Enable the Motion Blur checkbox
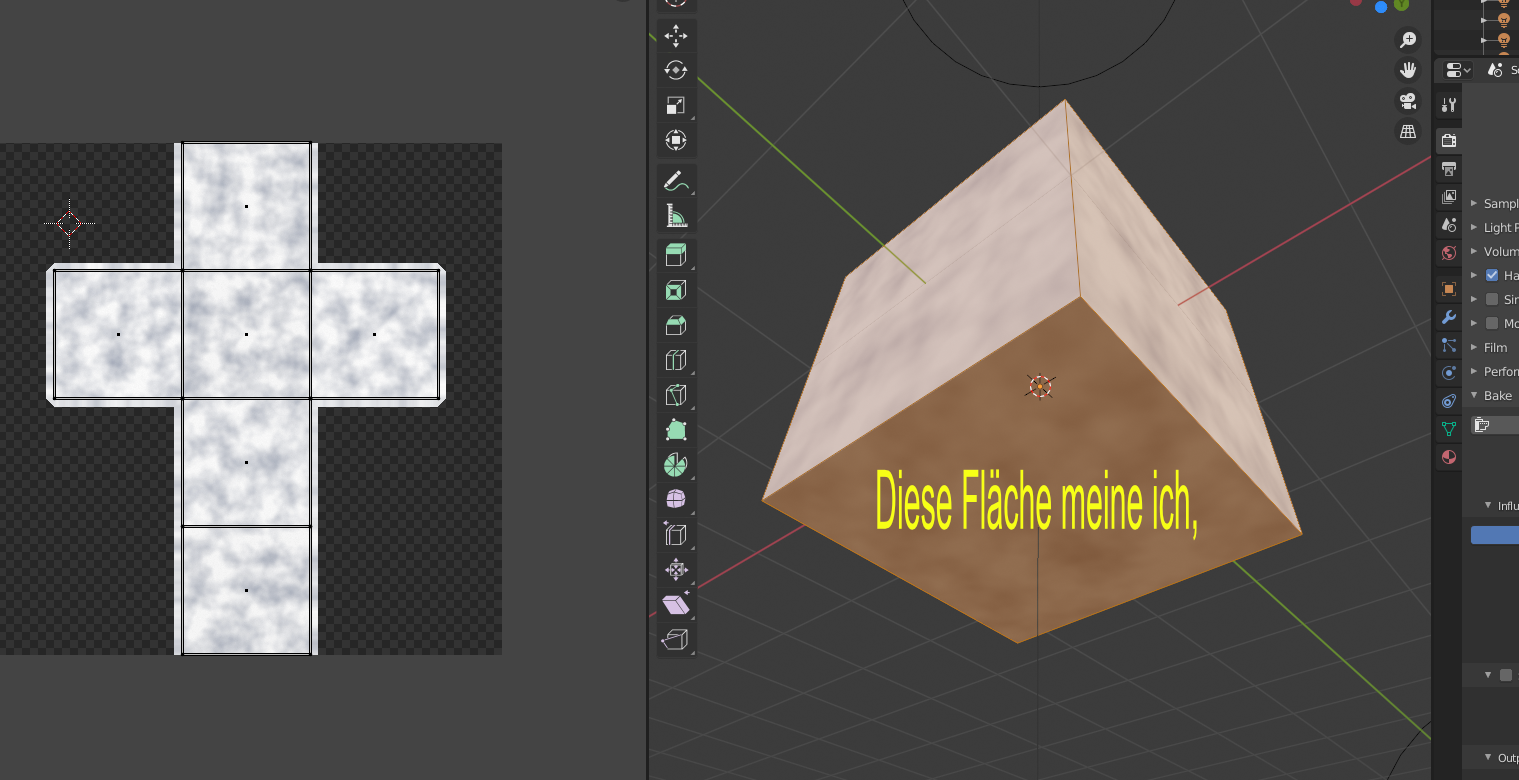This screenshot has width=1519, height=780. (1492, 323)
